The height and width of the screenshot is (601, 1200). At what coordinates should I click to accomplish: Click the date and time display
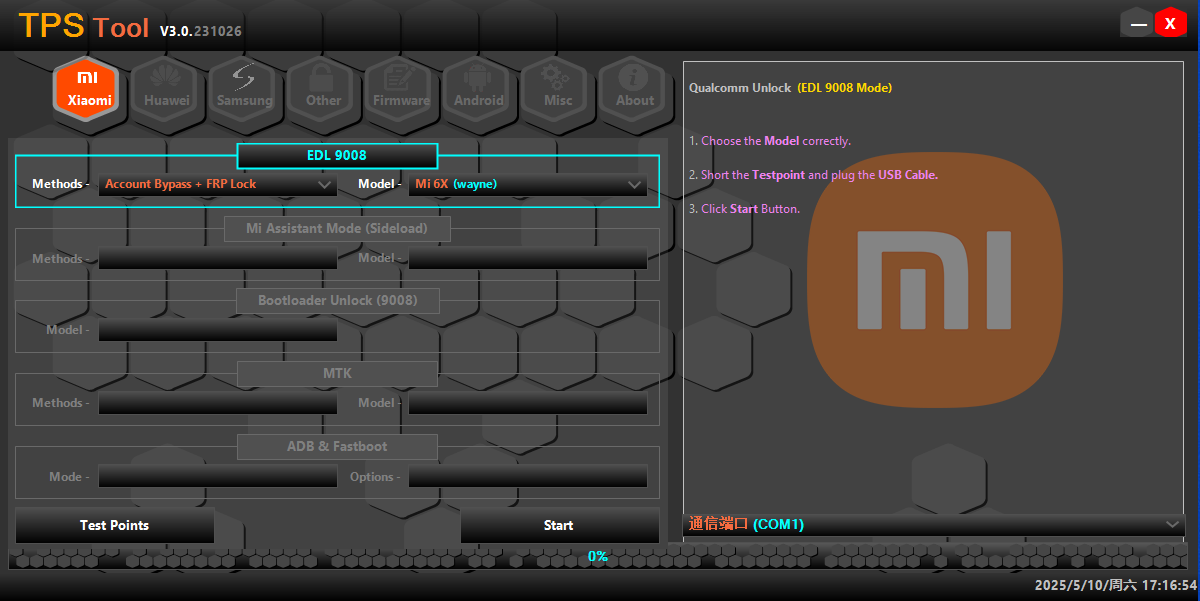coord(1115,585)
